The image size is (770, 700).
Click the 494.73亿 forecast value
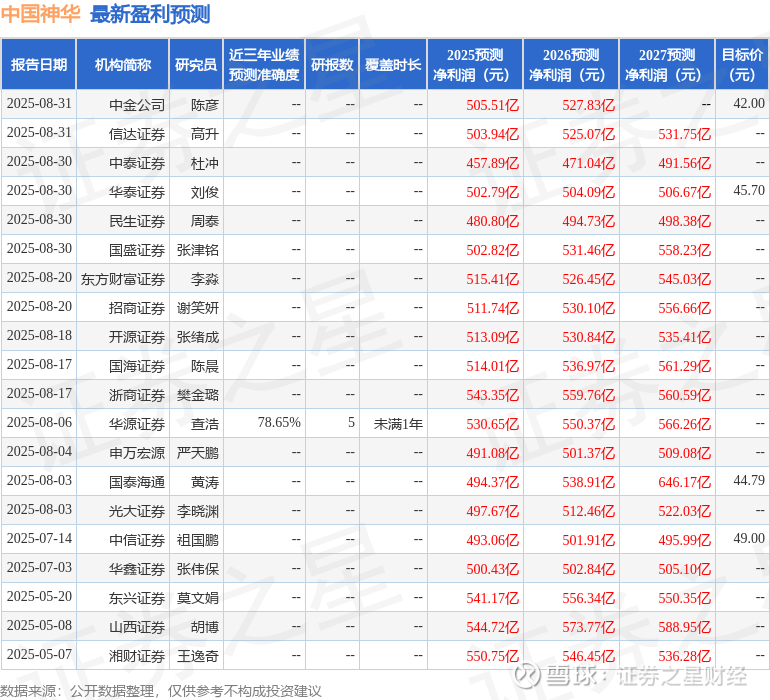(588, 221)
